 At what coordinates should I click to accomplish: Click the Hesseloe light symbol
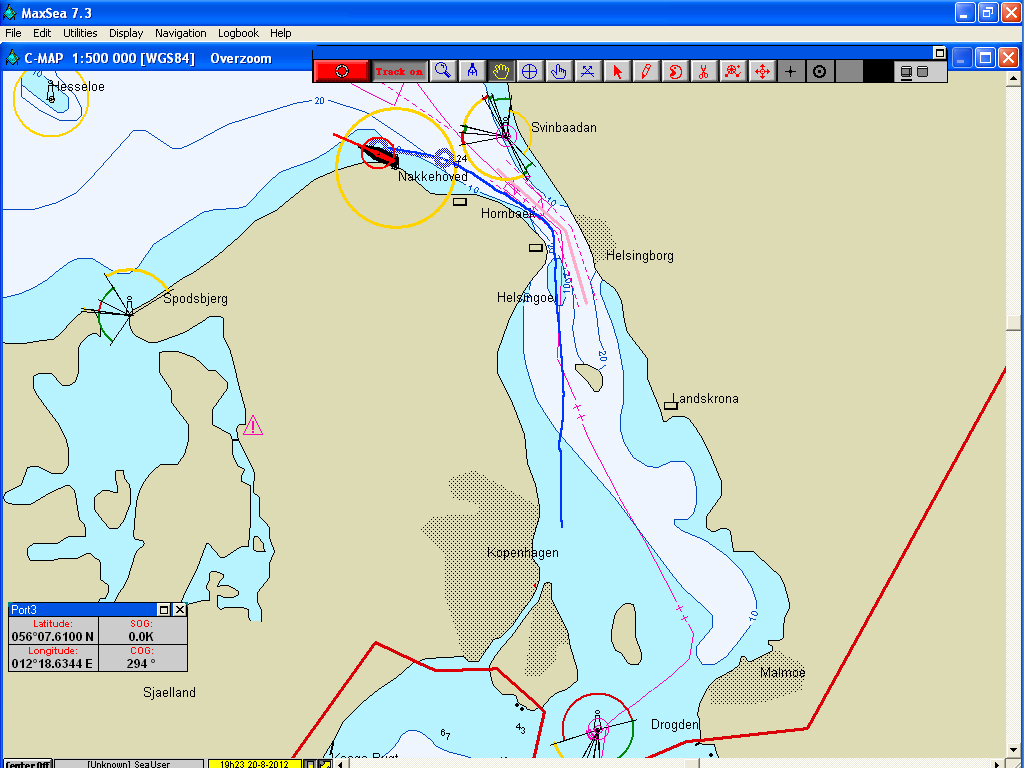50,92
